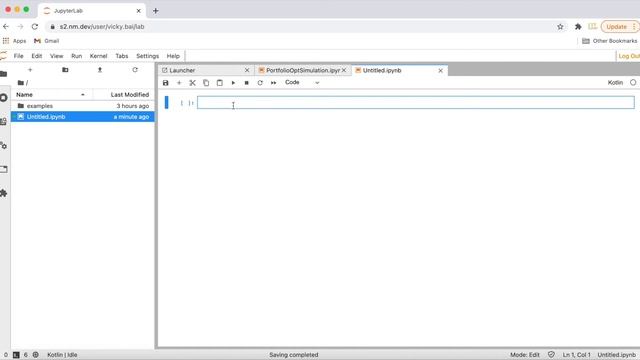Screen dimensions: 640x360
Task: Create a new launcher in file browser
Action: (30, 70)
